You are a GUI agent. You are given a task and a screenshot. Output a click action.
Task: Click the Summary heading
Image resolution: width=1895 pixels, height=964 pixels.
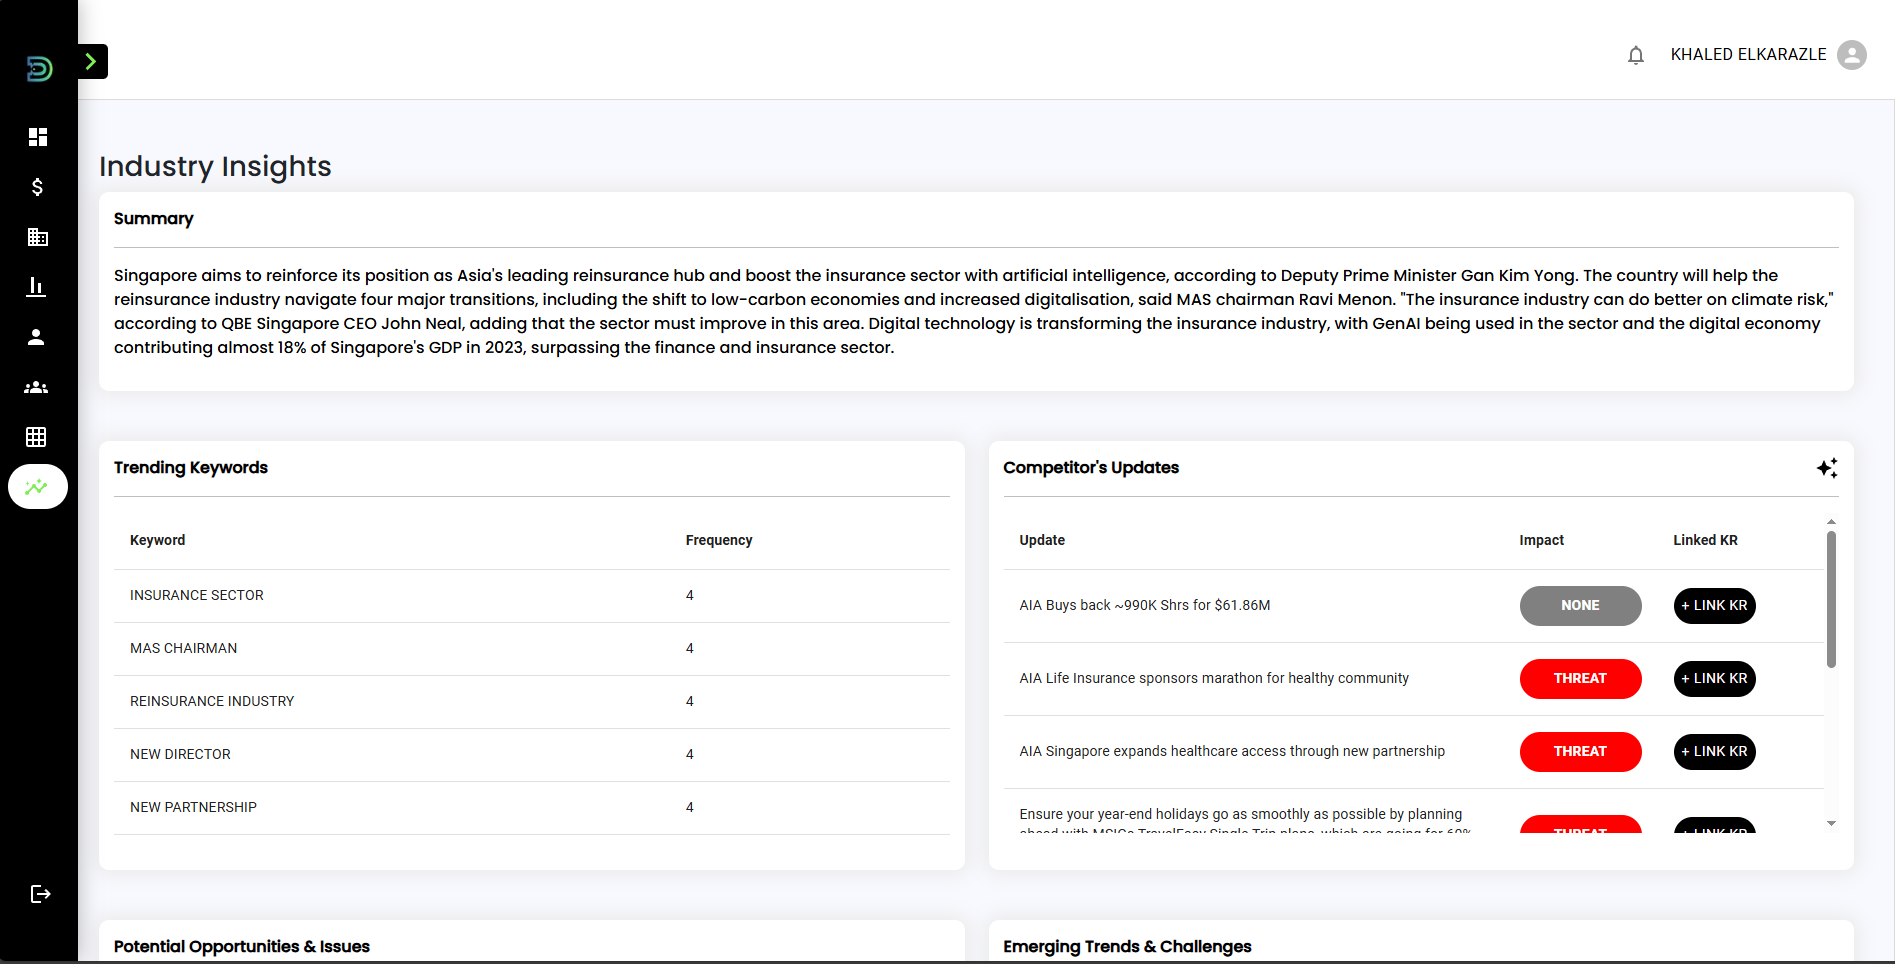pyautogui.click(x=154, y=219)
